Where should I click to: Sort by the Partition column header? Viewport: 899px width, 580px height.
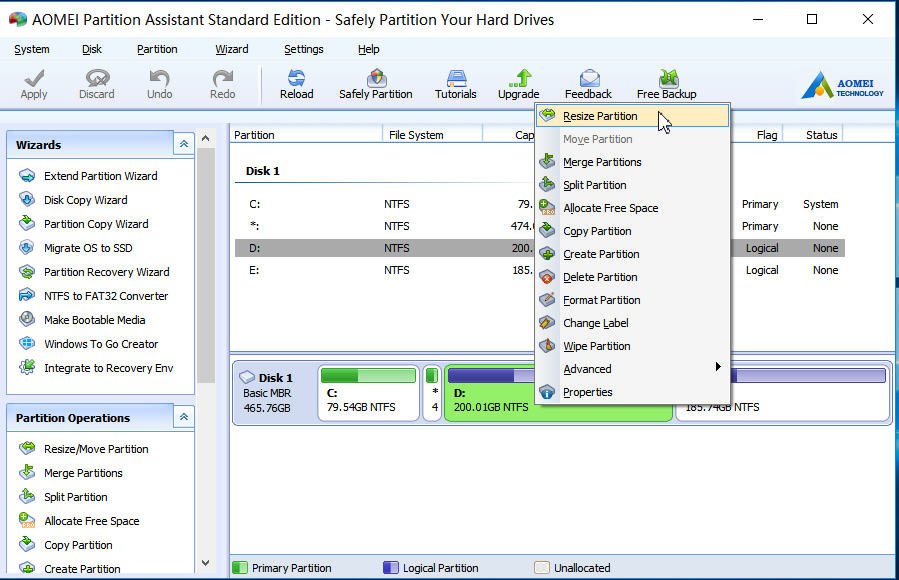(306, 135)
